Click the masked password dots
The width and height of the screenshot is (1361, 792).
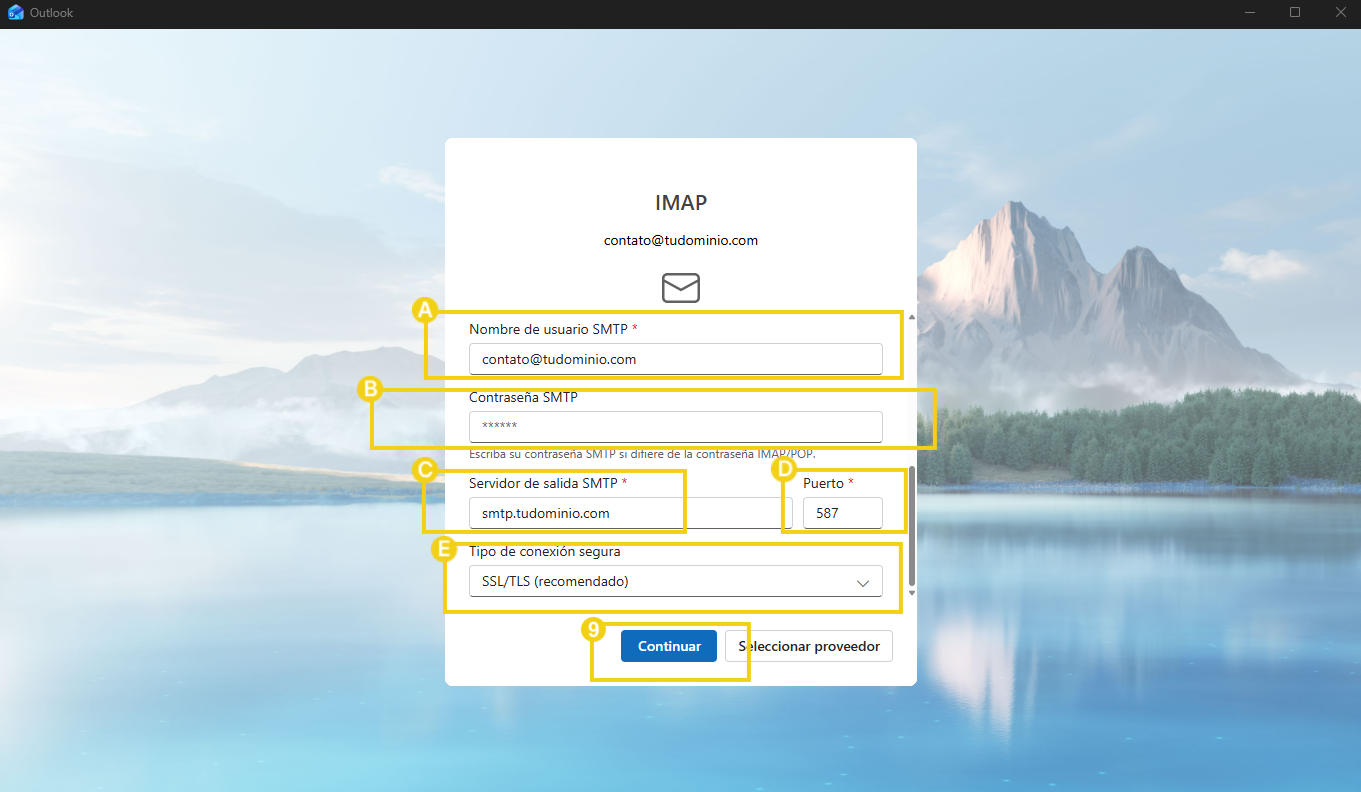click(x=500, y=426)
